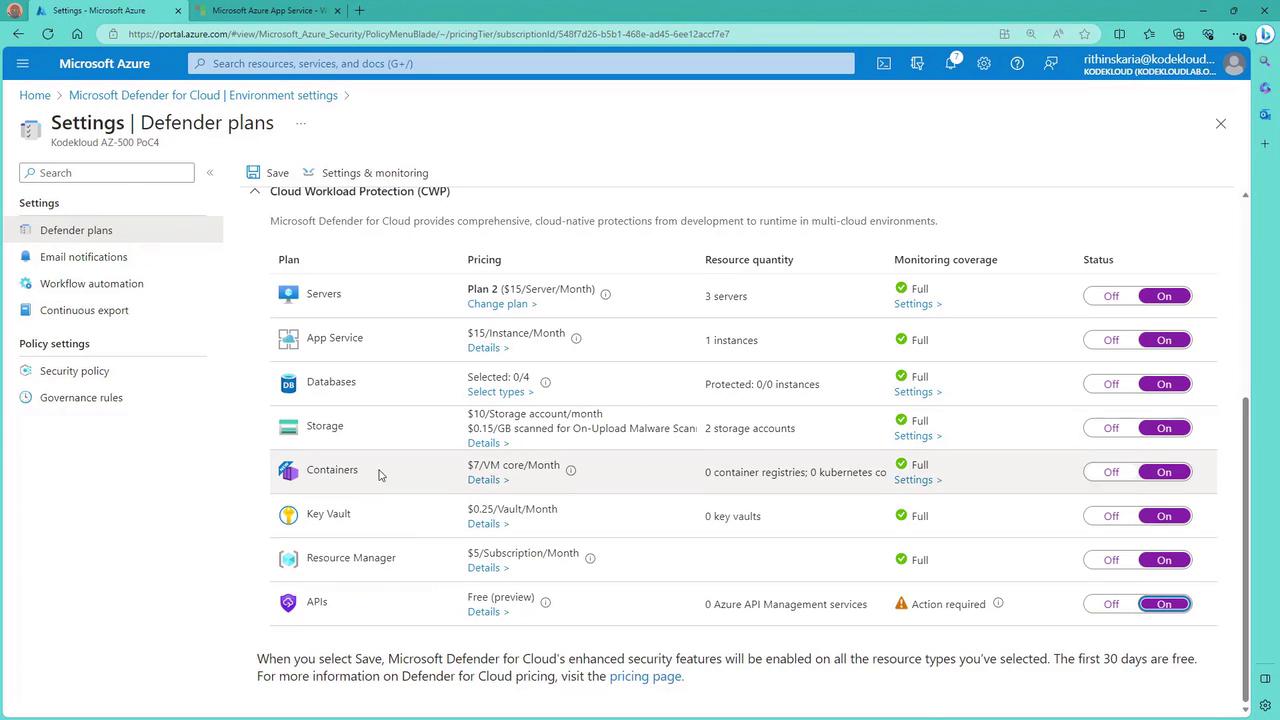Click info icon next to Servers pricing
Image resolution: width=1280 pixels, height=720 pixels.
pyautogui.click(x=606, y=294)
